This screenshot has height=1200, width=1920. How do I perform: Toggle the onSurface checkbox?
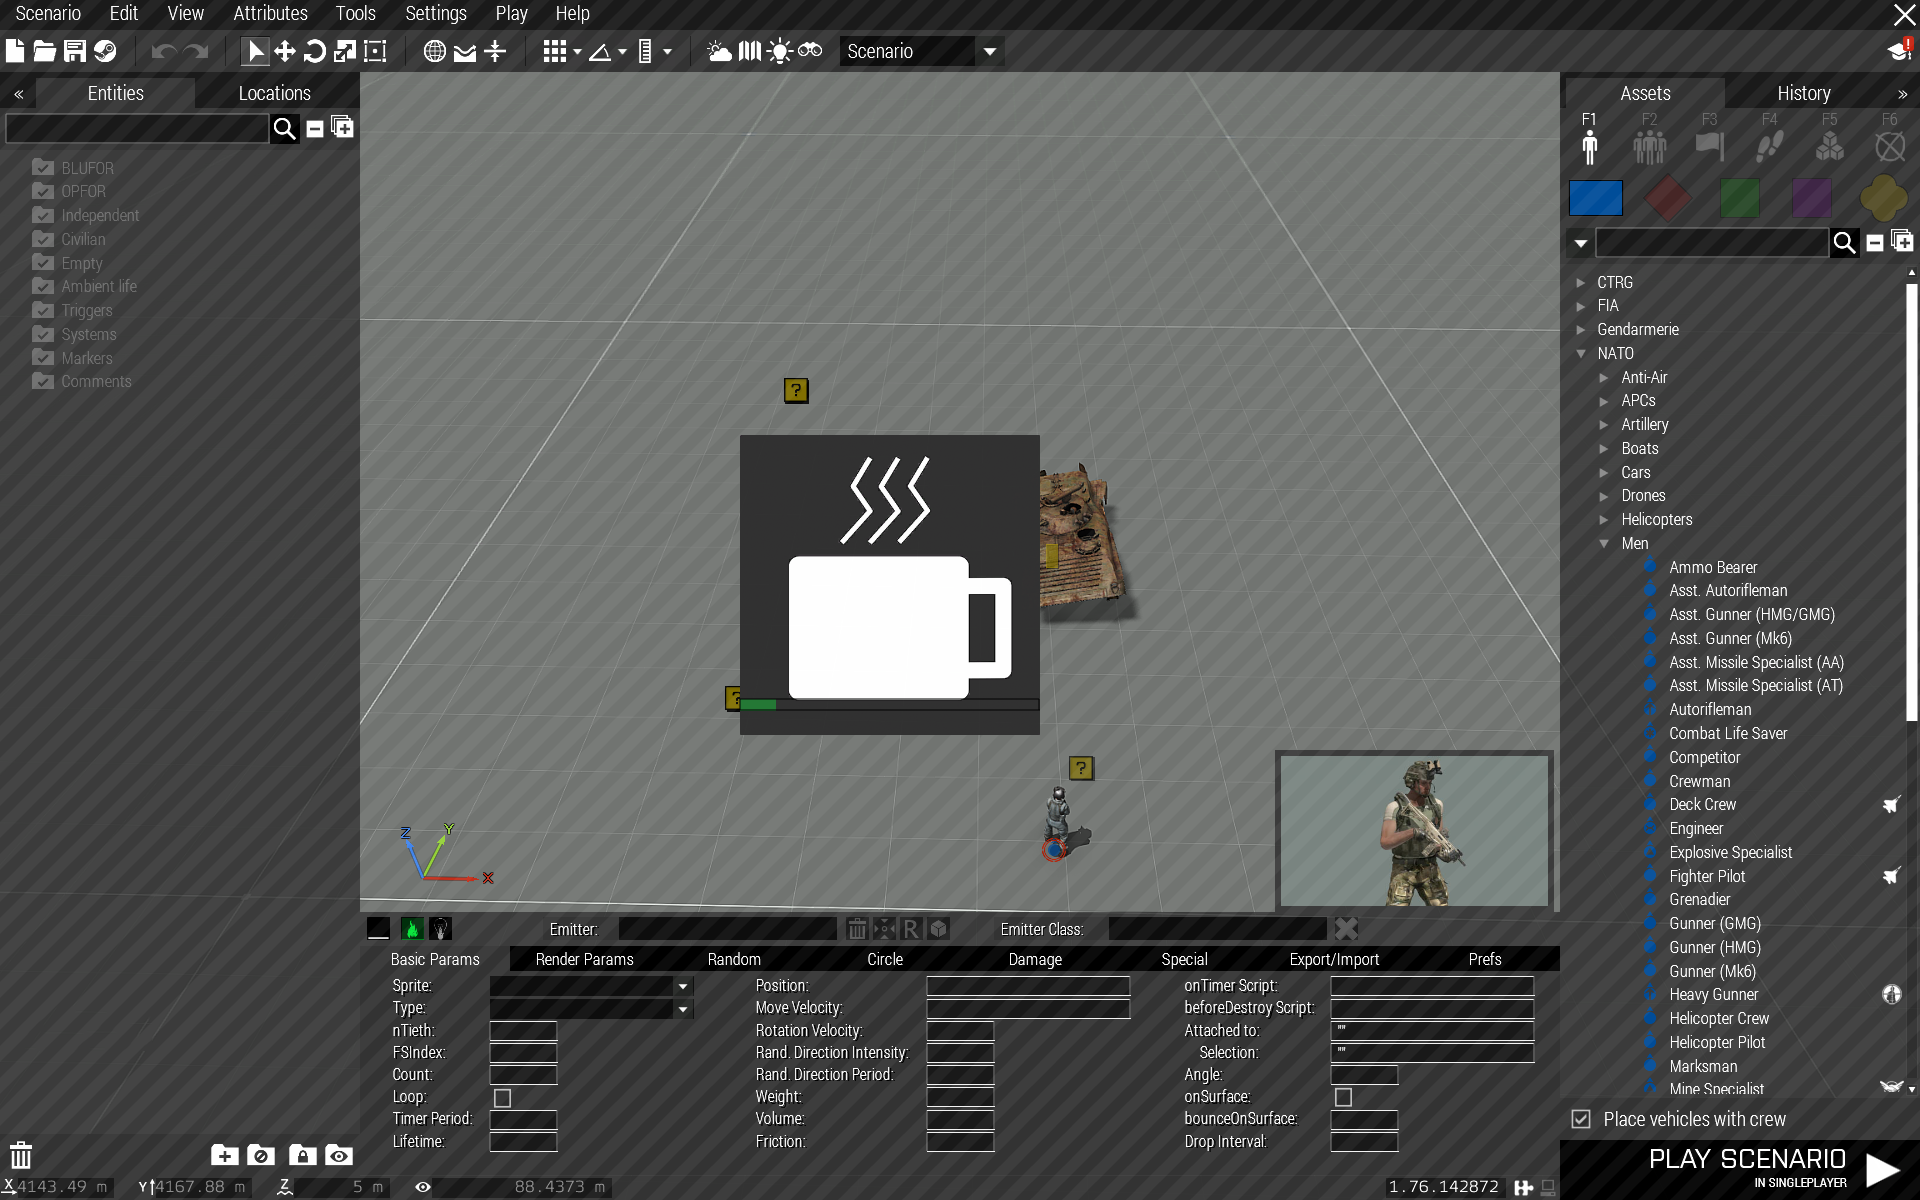pos(1344,1098)
